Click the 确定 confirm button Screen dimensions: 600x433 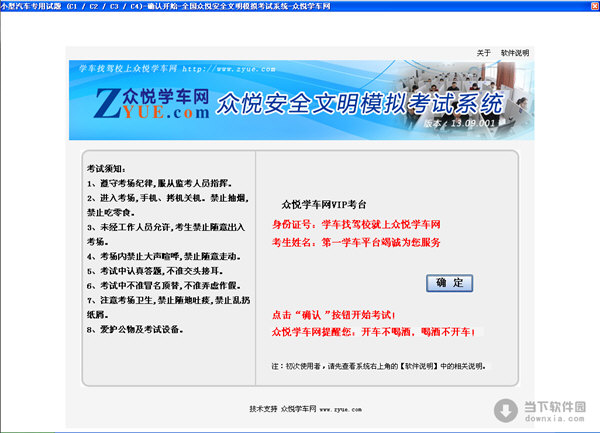[x=449, y=283]
